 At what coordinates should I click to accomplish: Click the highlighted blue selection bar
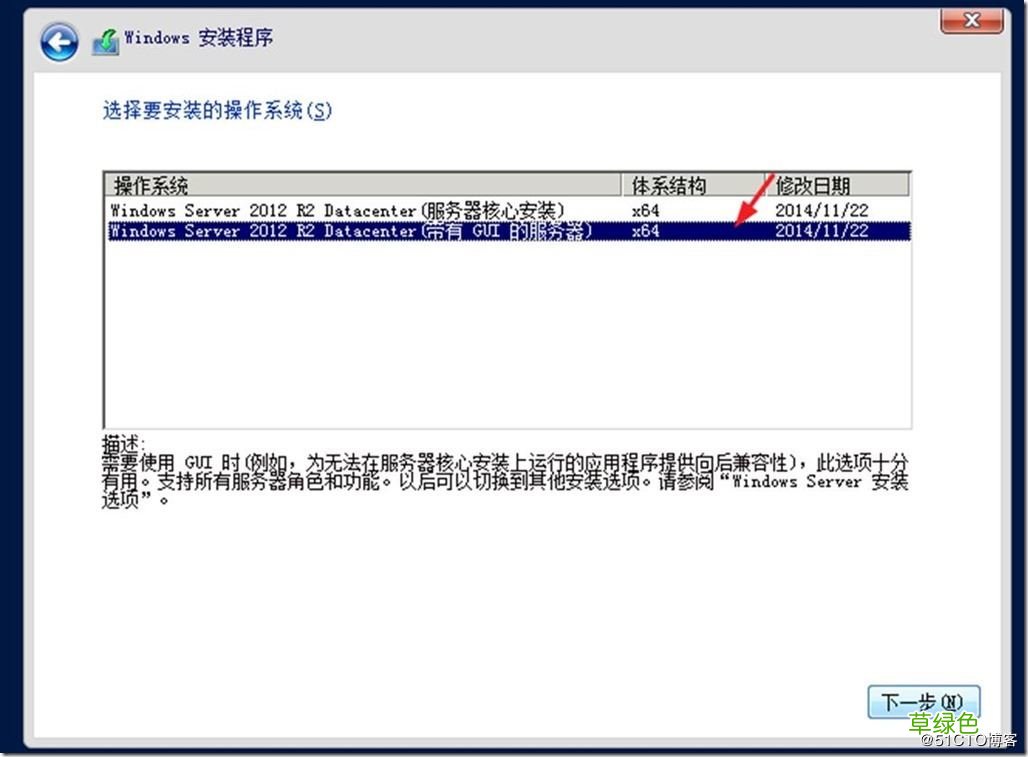pyautogui.click(x=500, y=230)
